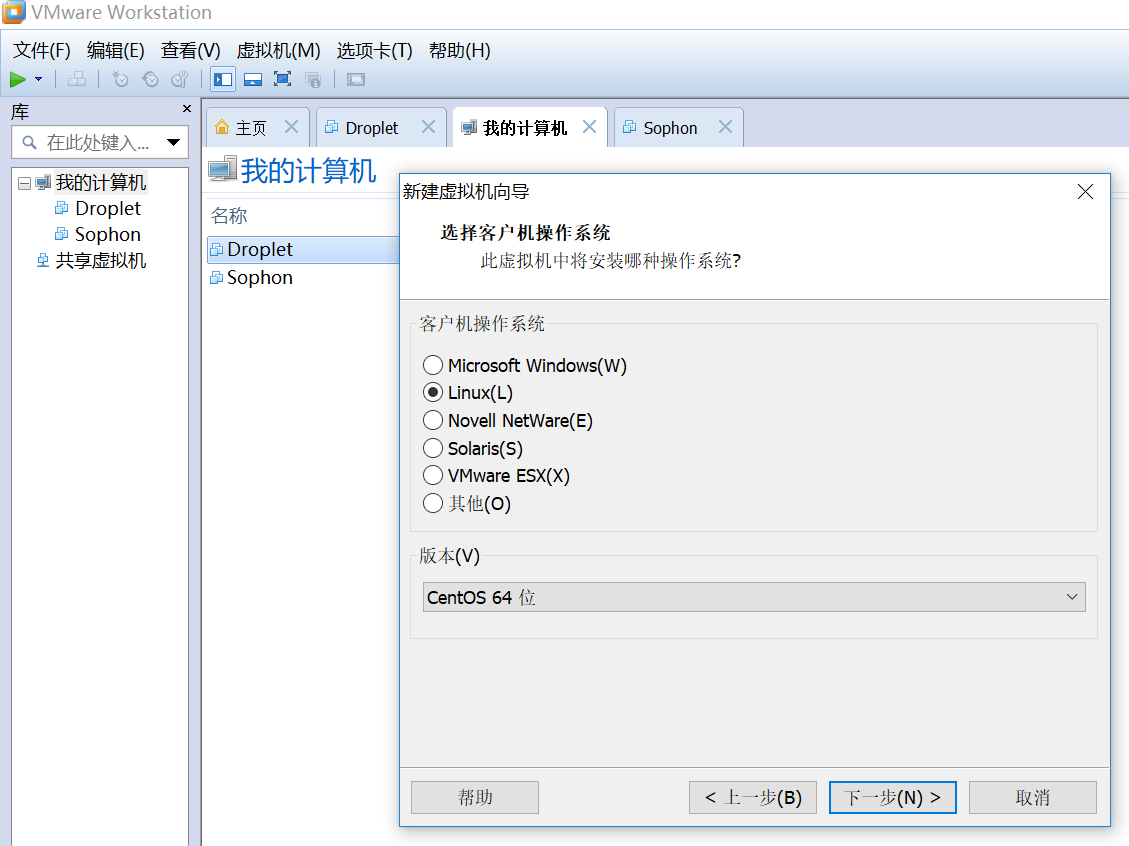Collapse the 我的计算机 tree node
Viewport: 1129px width, 846px height.
[x=24, y=183]
